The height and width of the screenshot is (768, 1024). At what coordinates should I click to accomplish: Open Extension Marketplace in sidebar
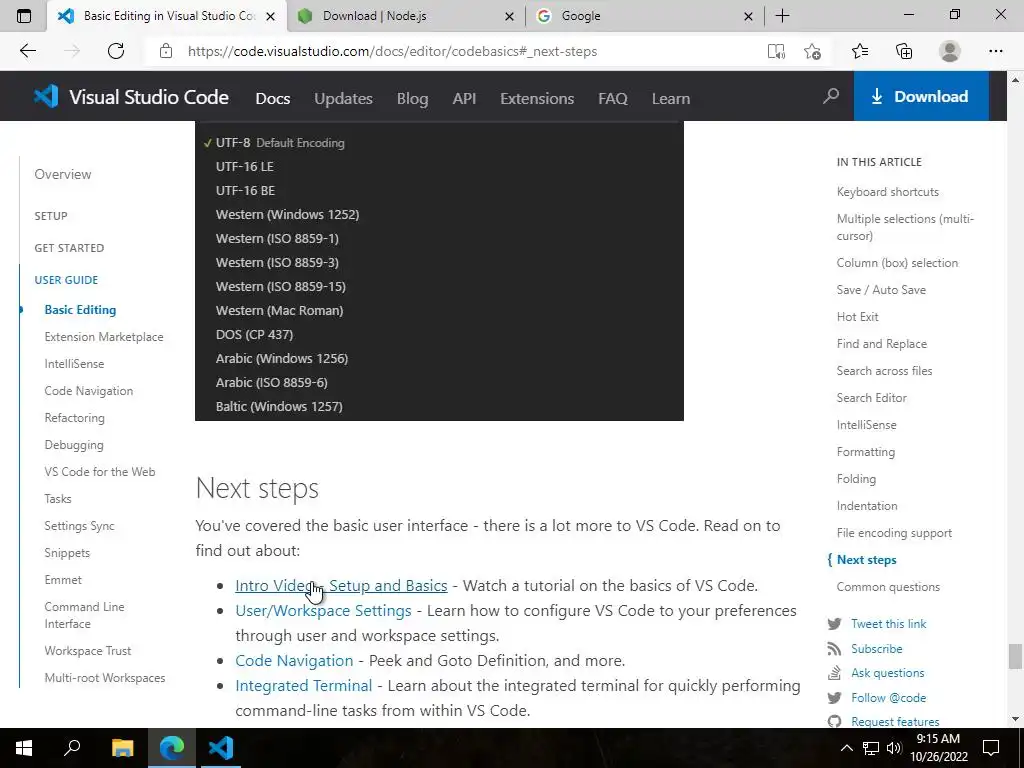pyautogui.click(x=104, y=336)
